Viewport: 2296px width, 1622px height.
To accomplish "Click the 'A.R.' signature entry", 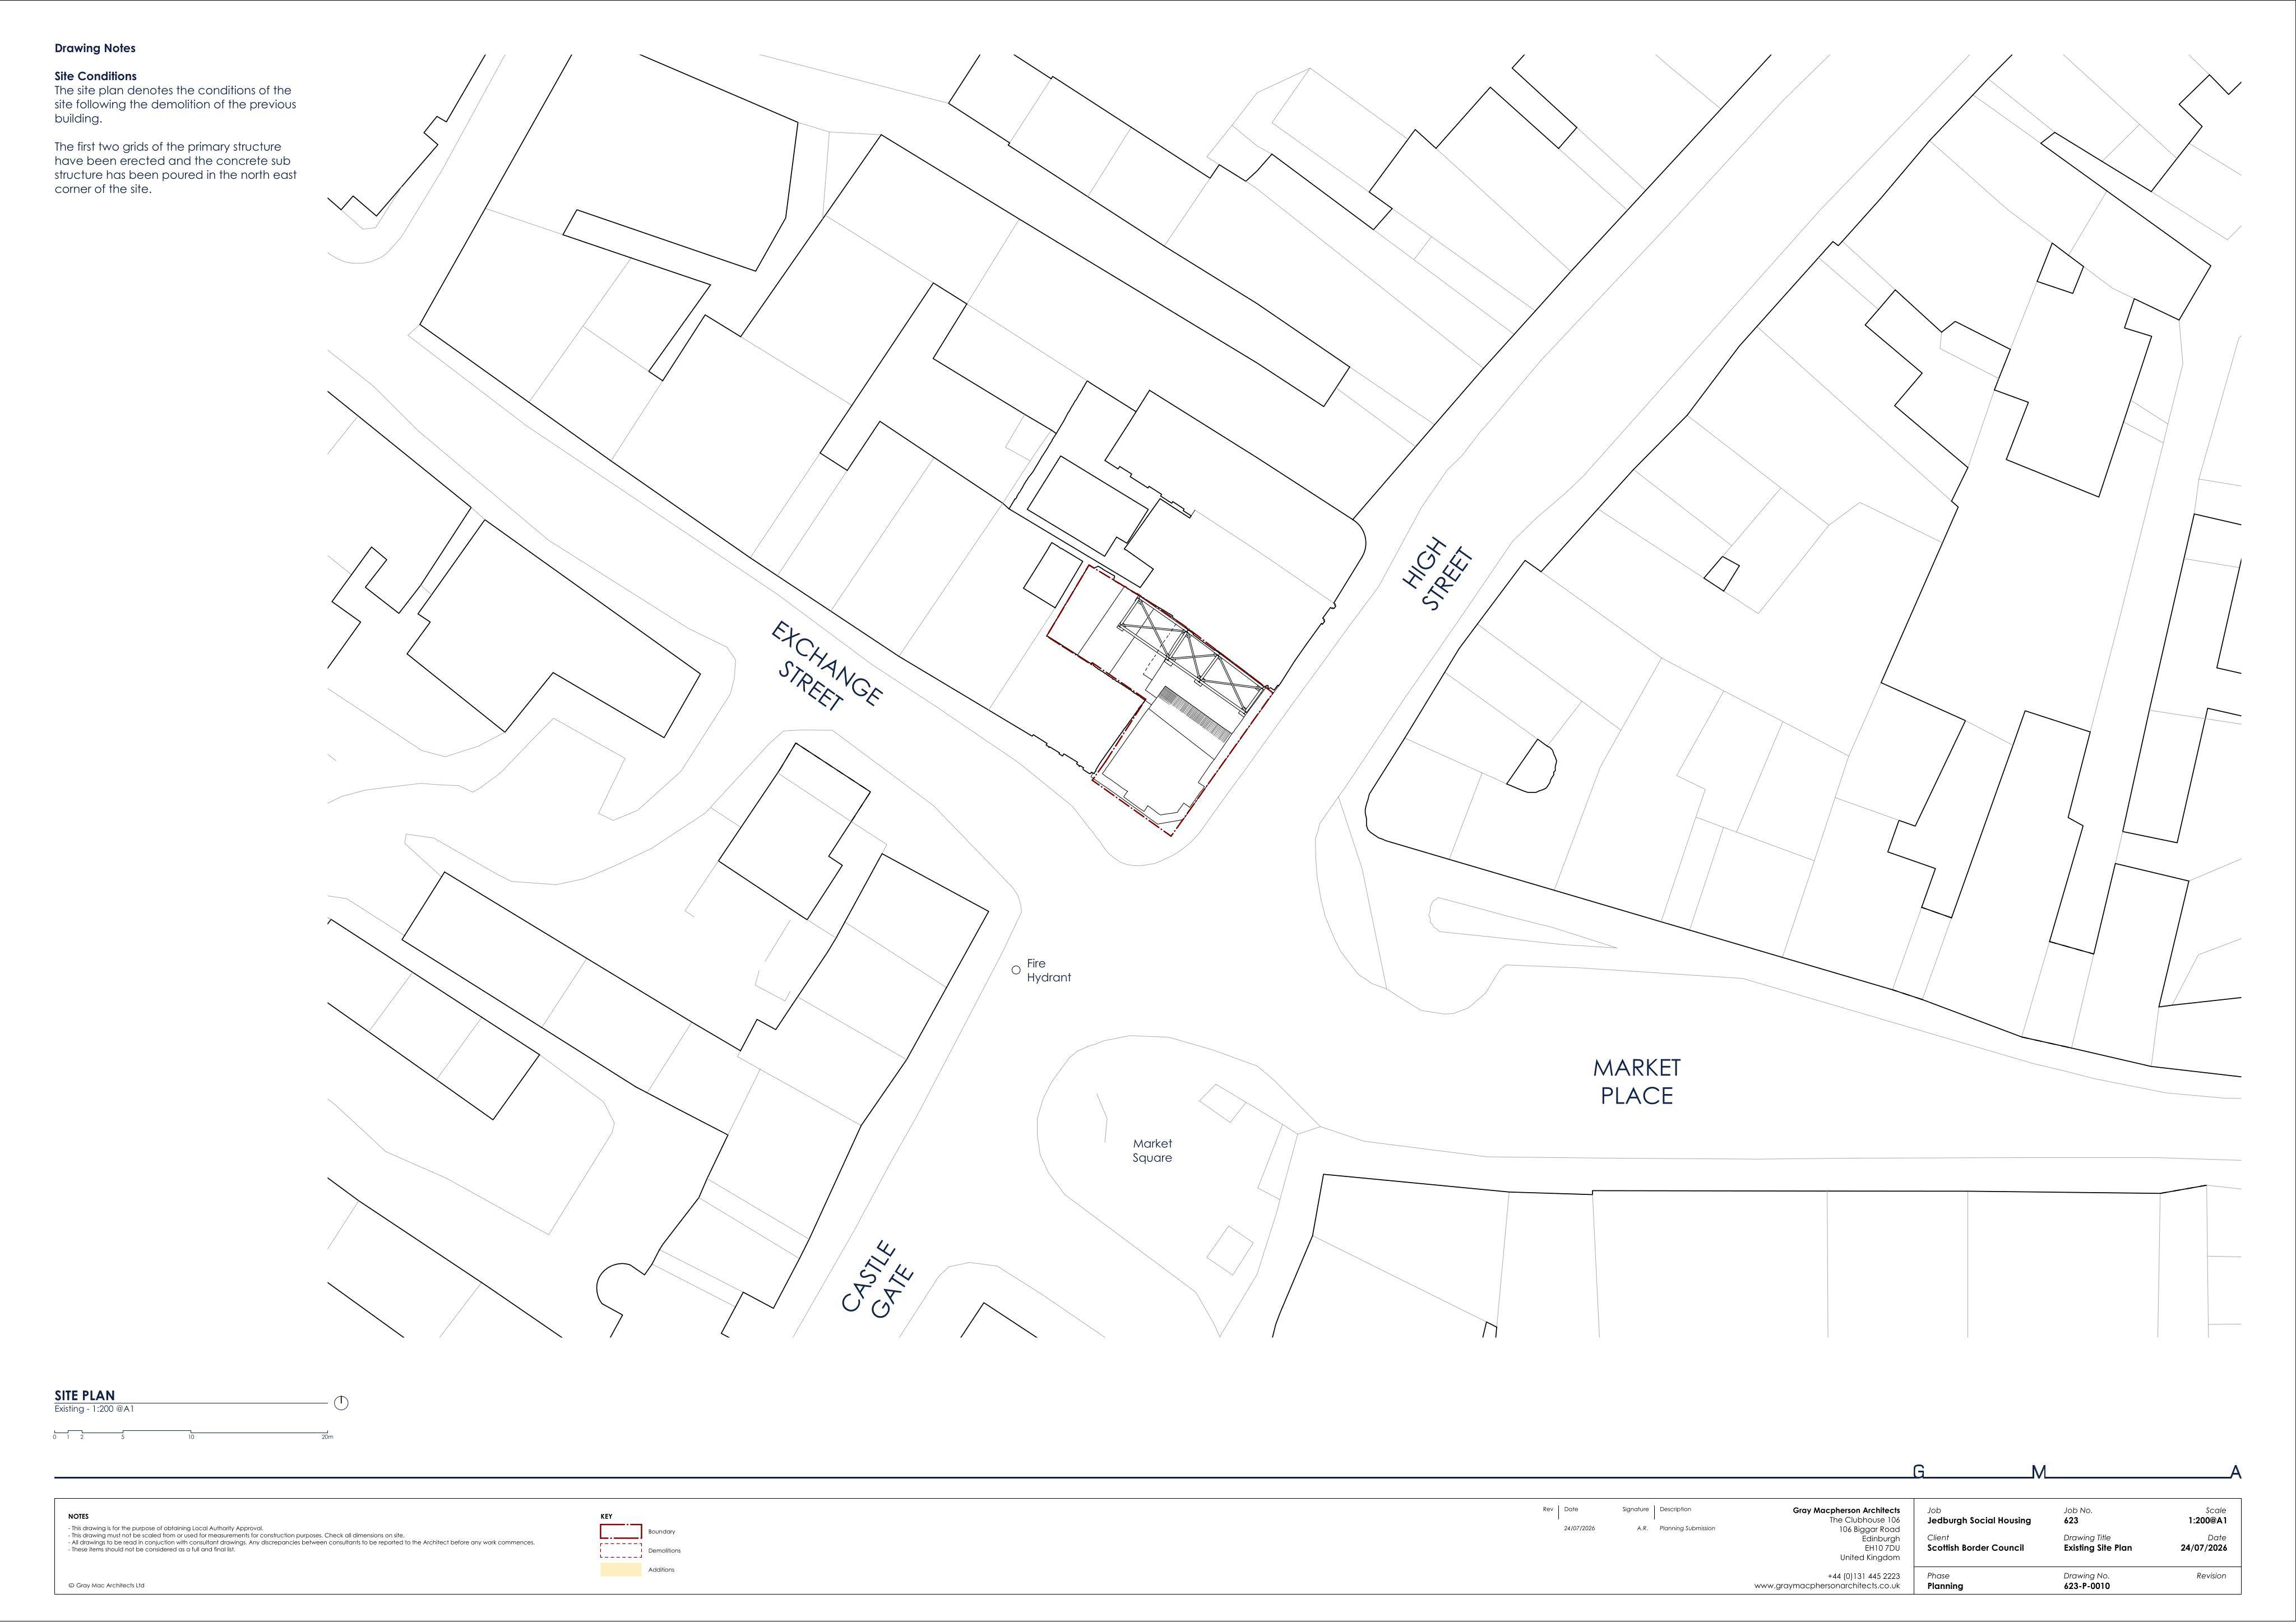I will (1642, 1528).
